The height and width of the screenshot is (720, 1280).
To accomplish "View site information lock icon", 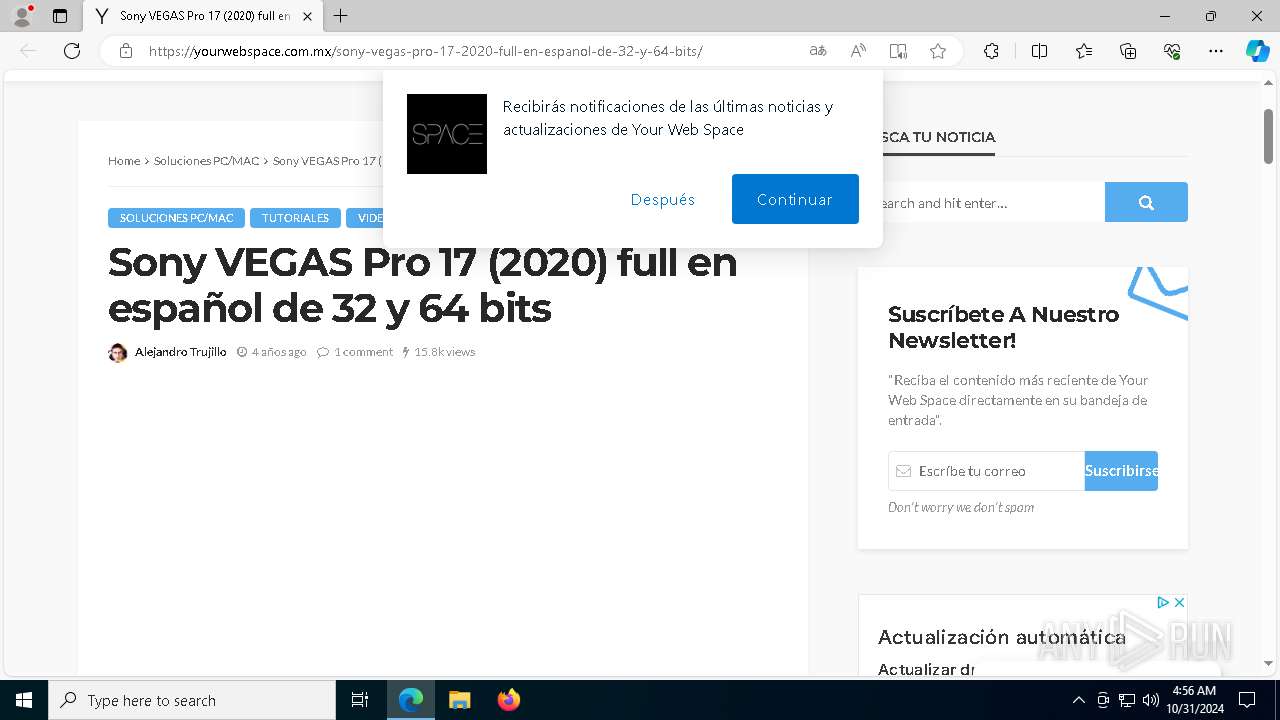I will click(126, 51).
